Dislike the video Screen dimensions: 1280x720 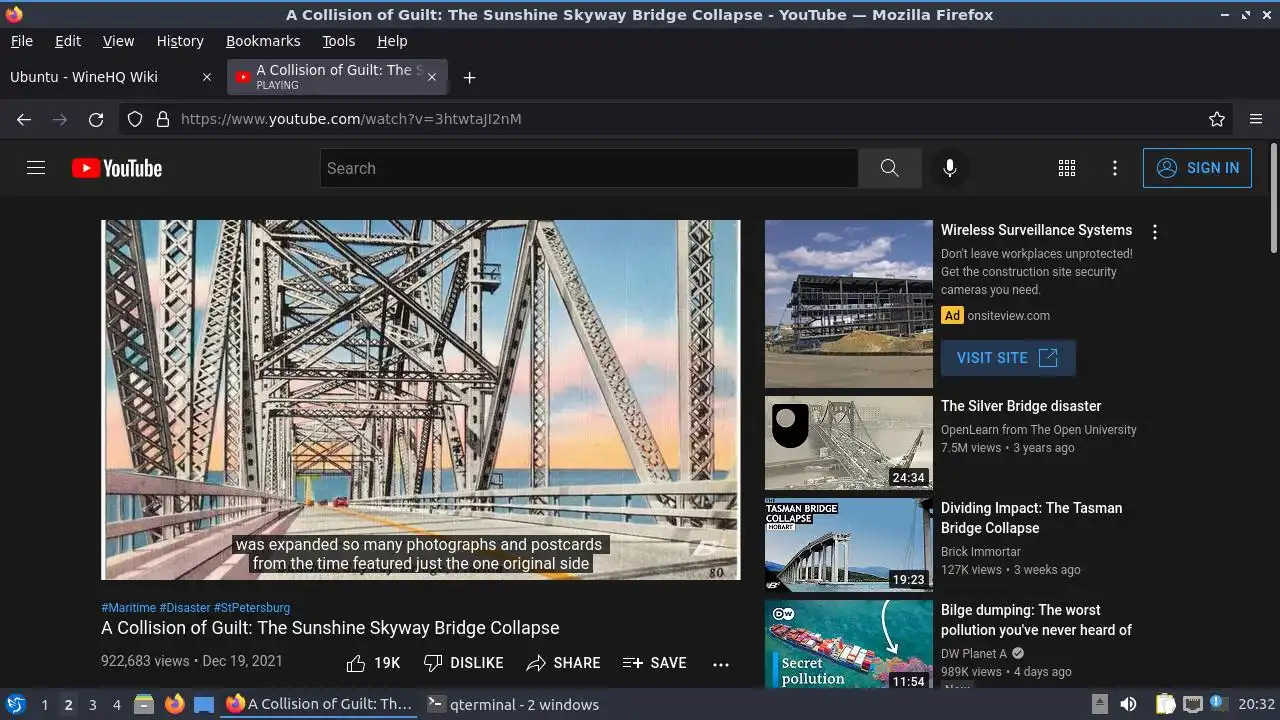(x=463, y=663)
